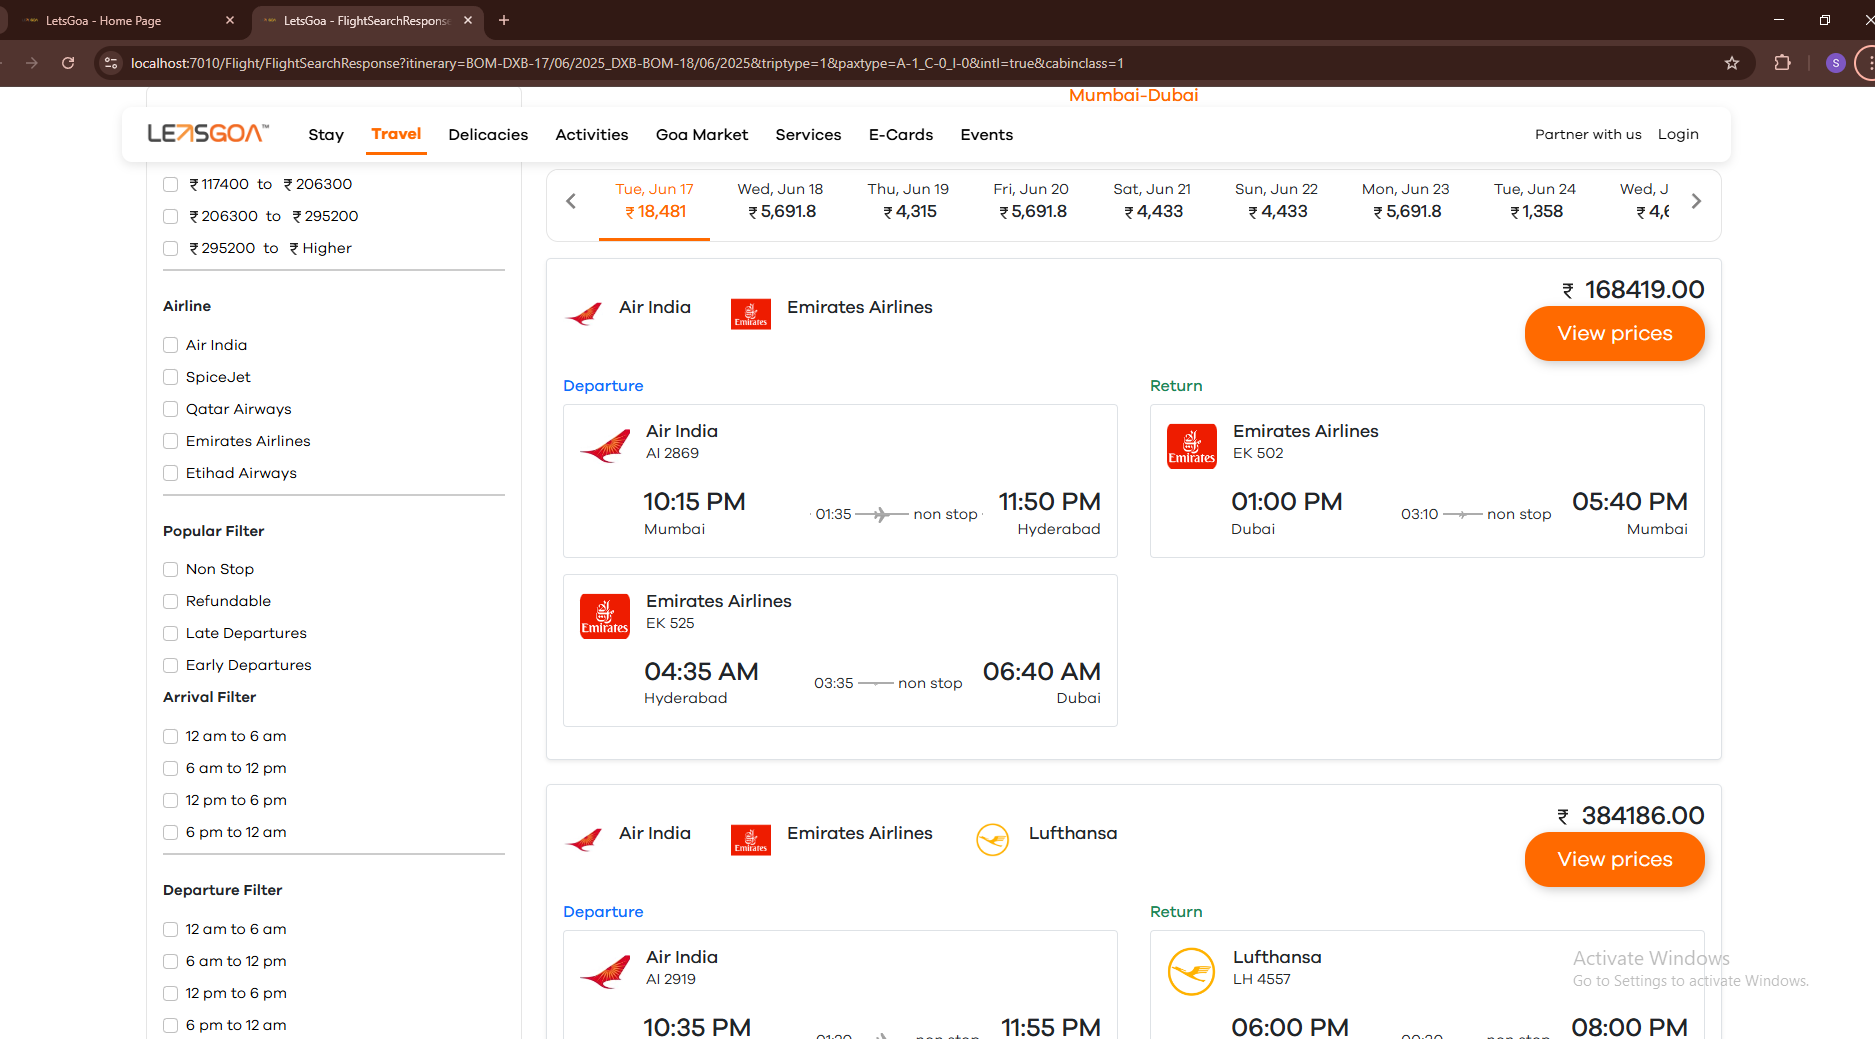Enable the Non Stop filter
Viewport: 1875px width, 1039px height.
coord(170,570)
